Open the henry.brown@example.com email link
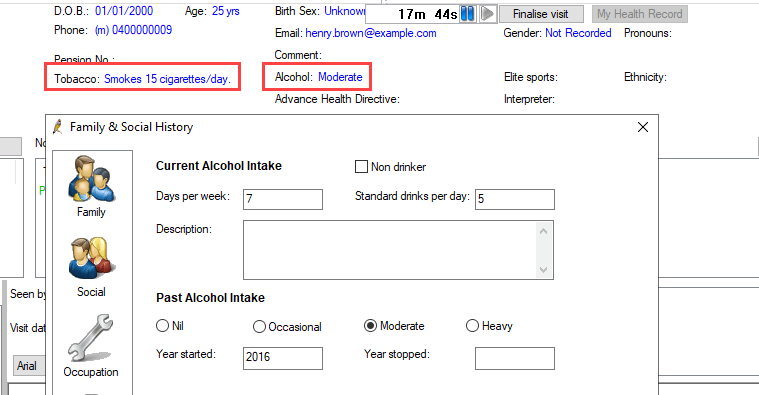 coord(371,33)
